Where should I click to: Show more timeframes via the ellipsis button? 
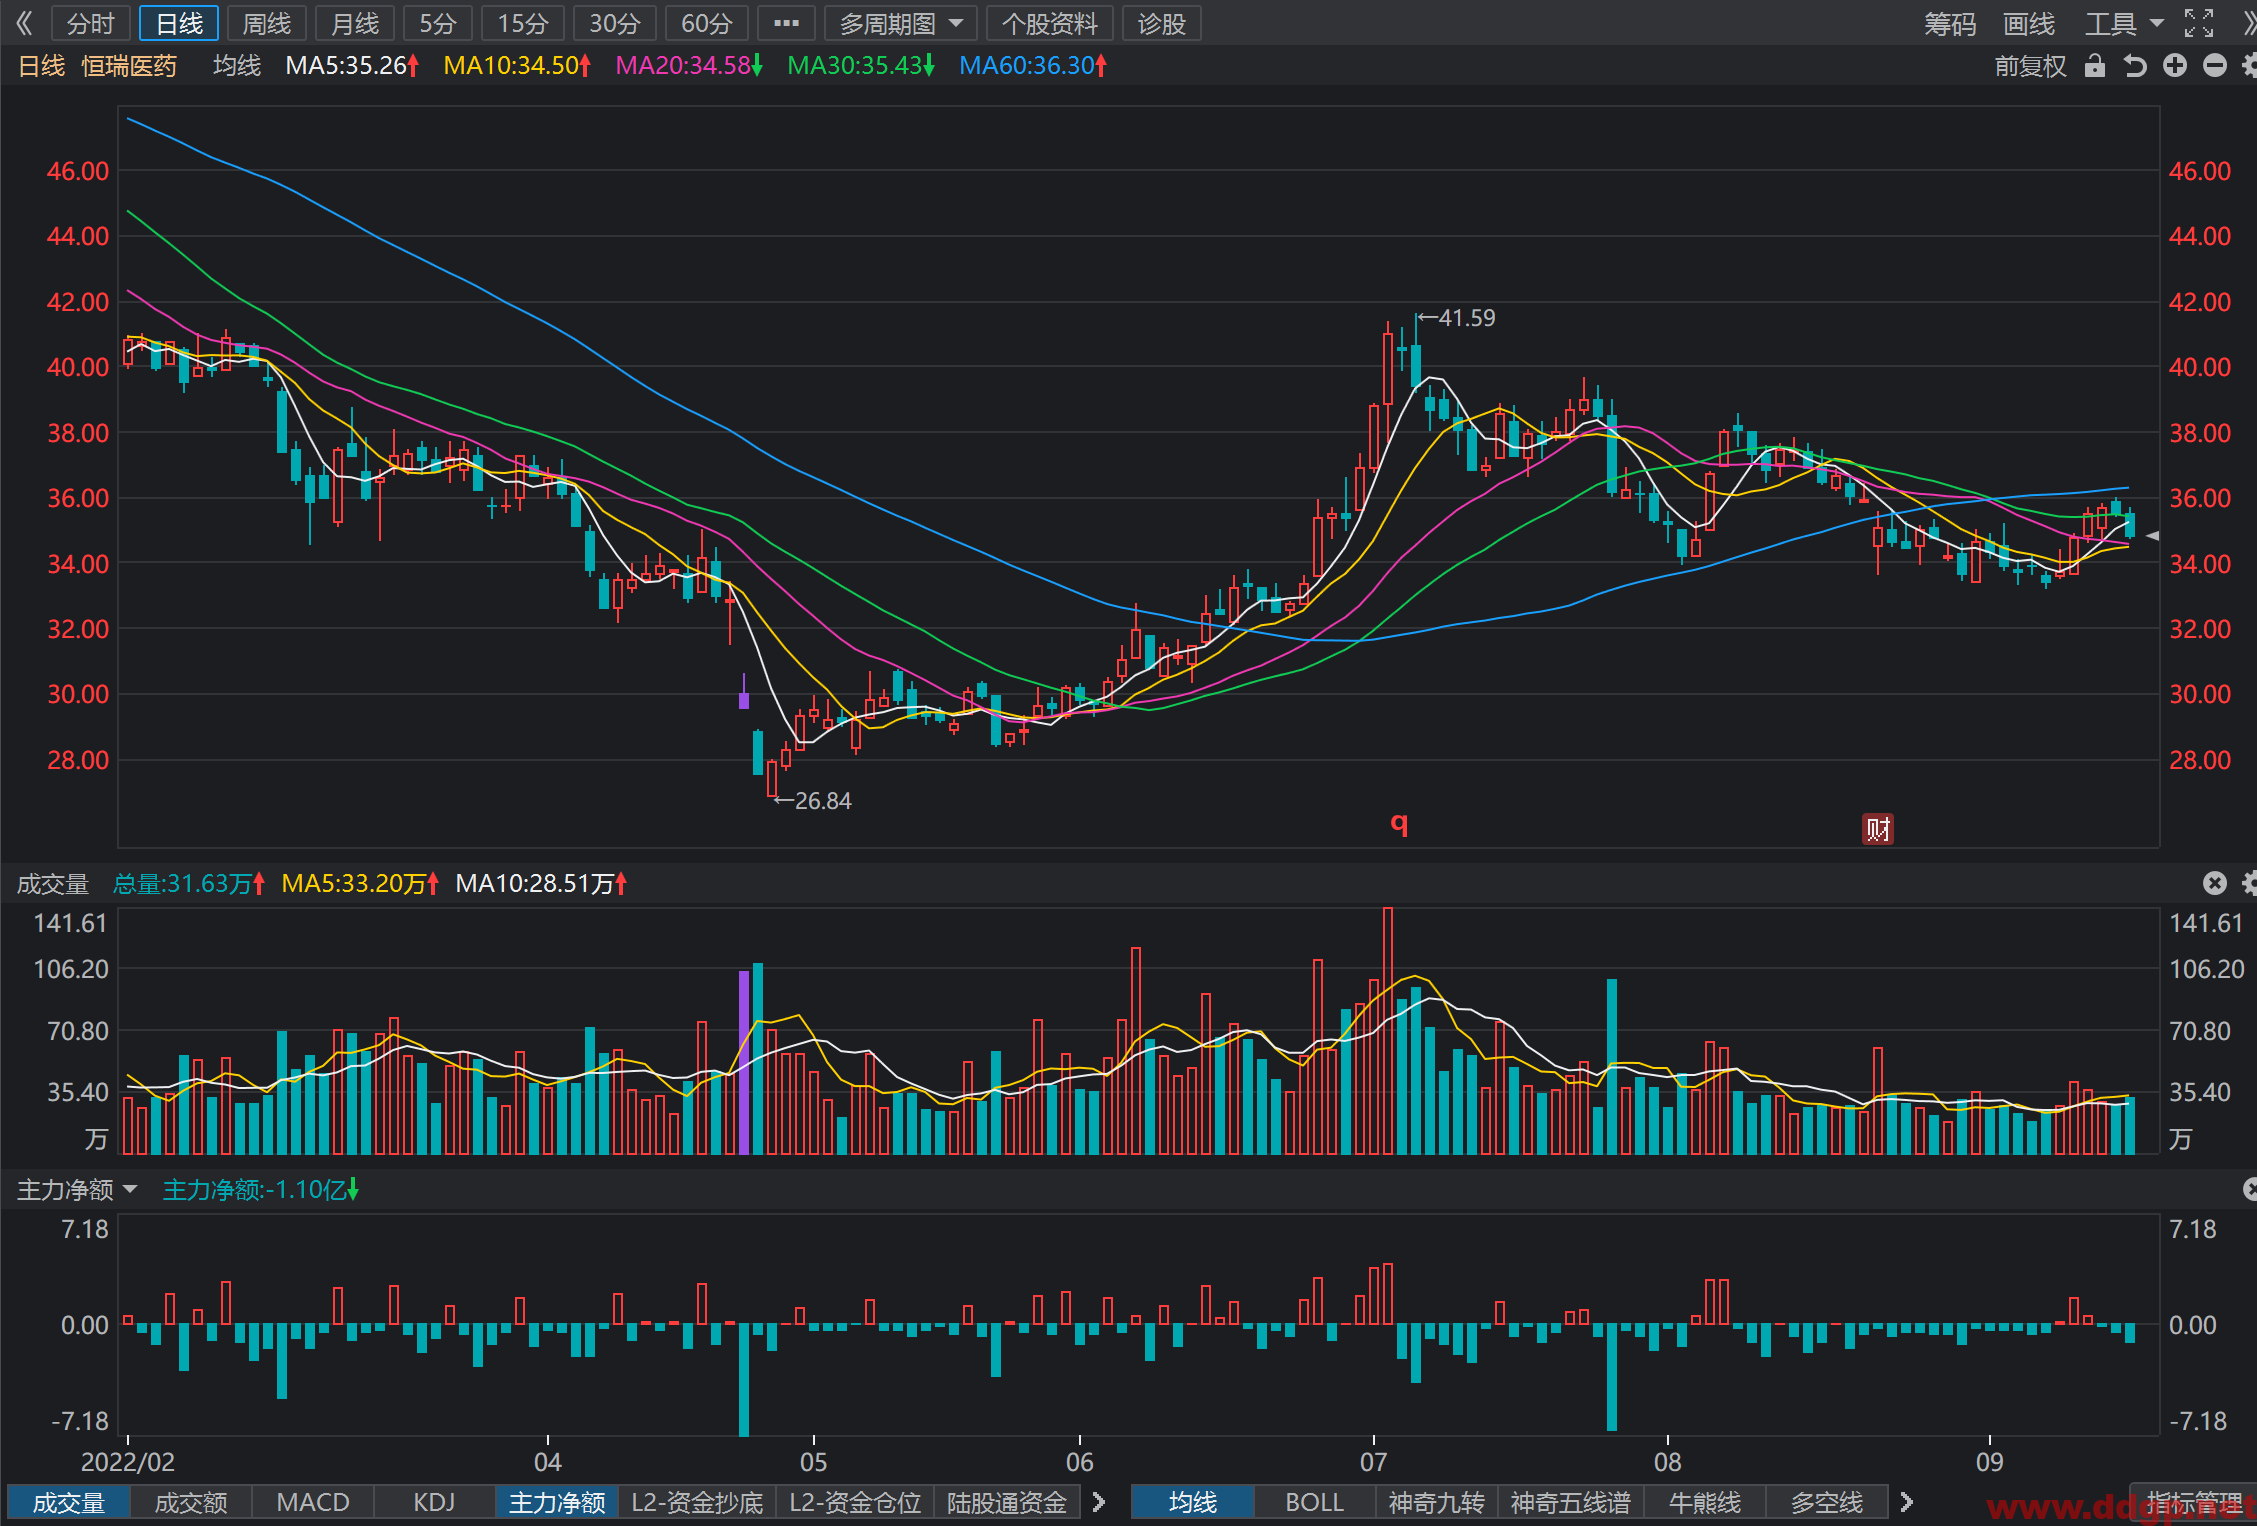tap(787, 23)
